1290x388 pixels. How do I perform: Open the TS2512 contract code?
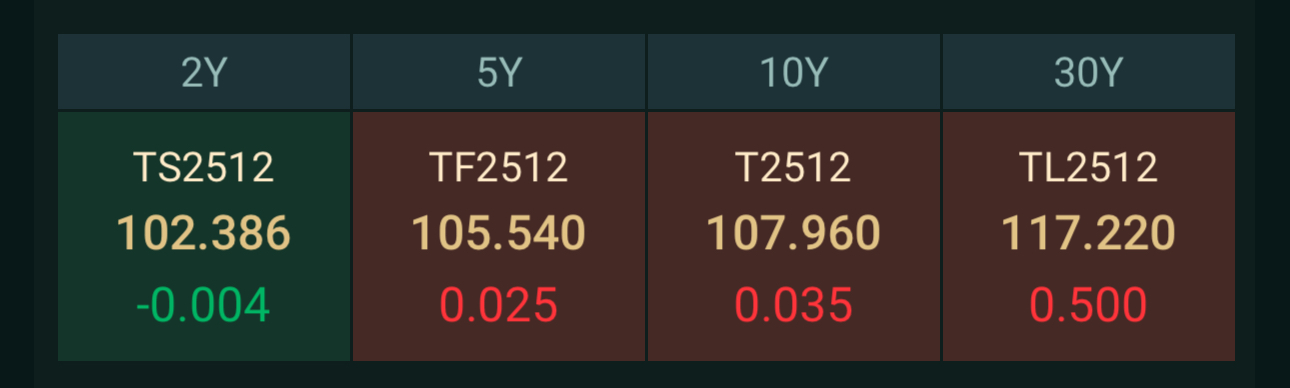tap(204, 167)
